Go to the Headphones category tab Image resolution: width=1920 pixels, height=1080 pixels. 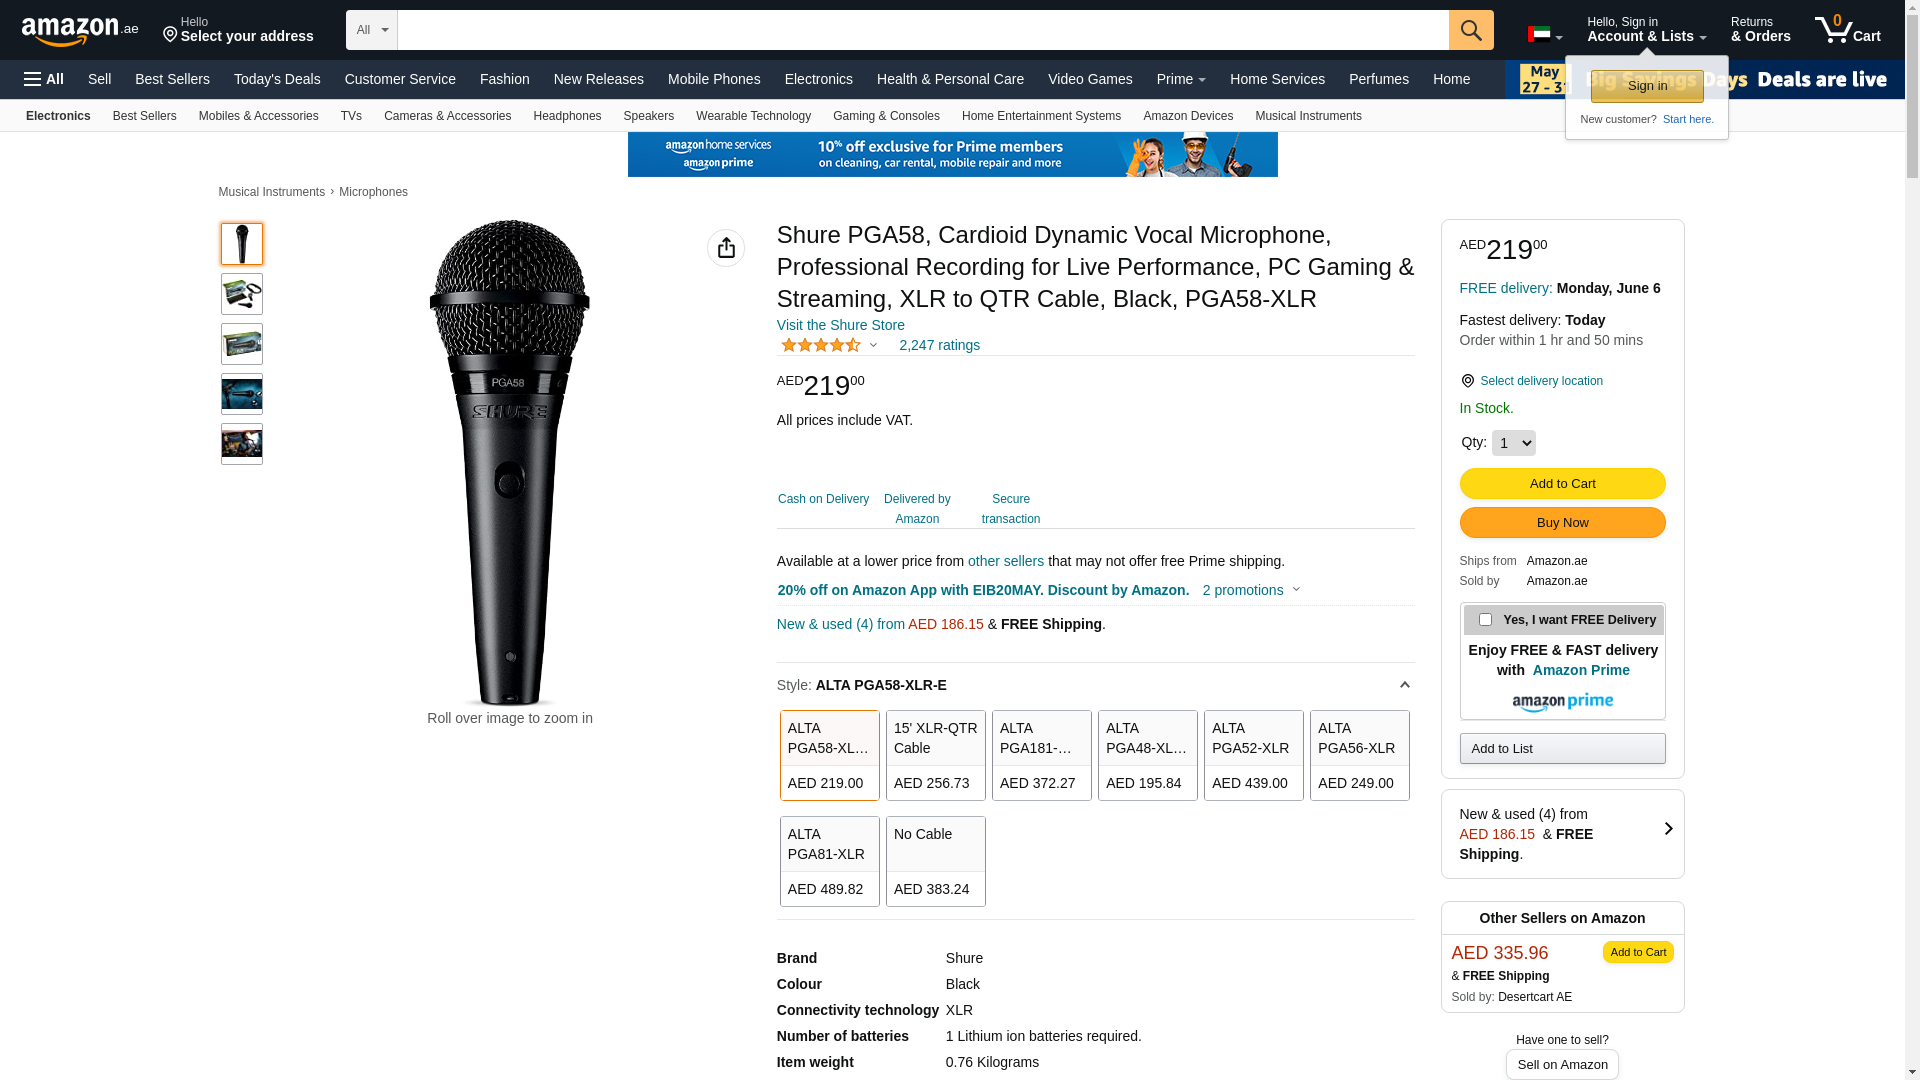[567, 116]
